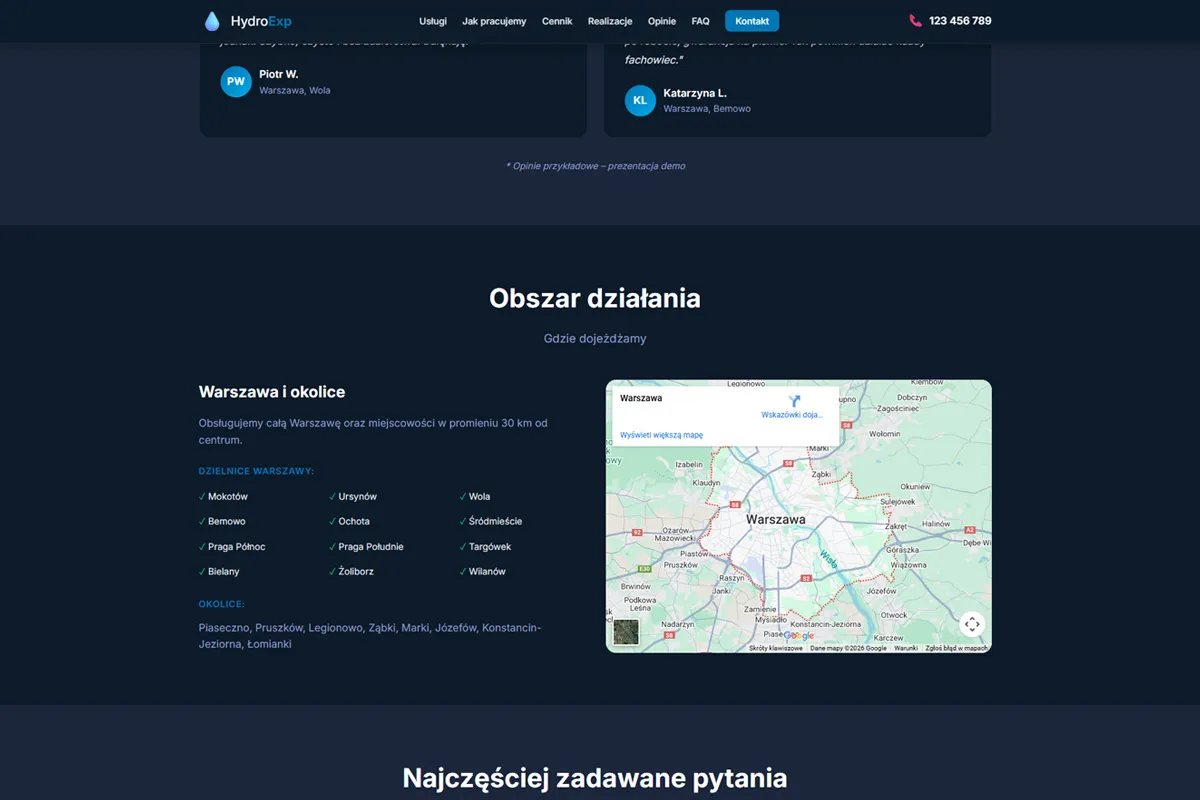Click the 'DZIELNICE WARSZAWY:' label
Image resolution: width=1200 pixels, height=800 pixels.
(256, 471)
